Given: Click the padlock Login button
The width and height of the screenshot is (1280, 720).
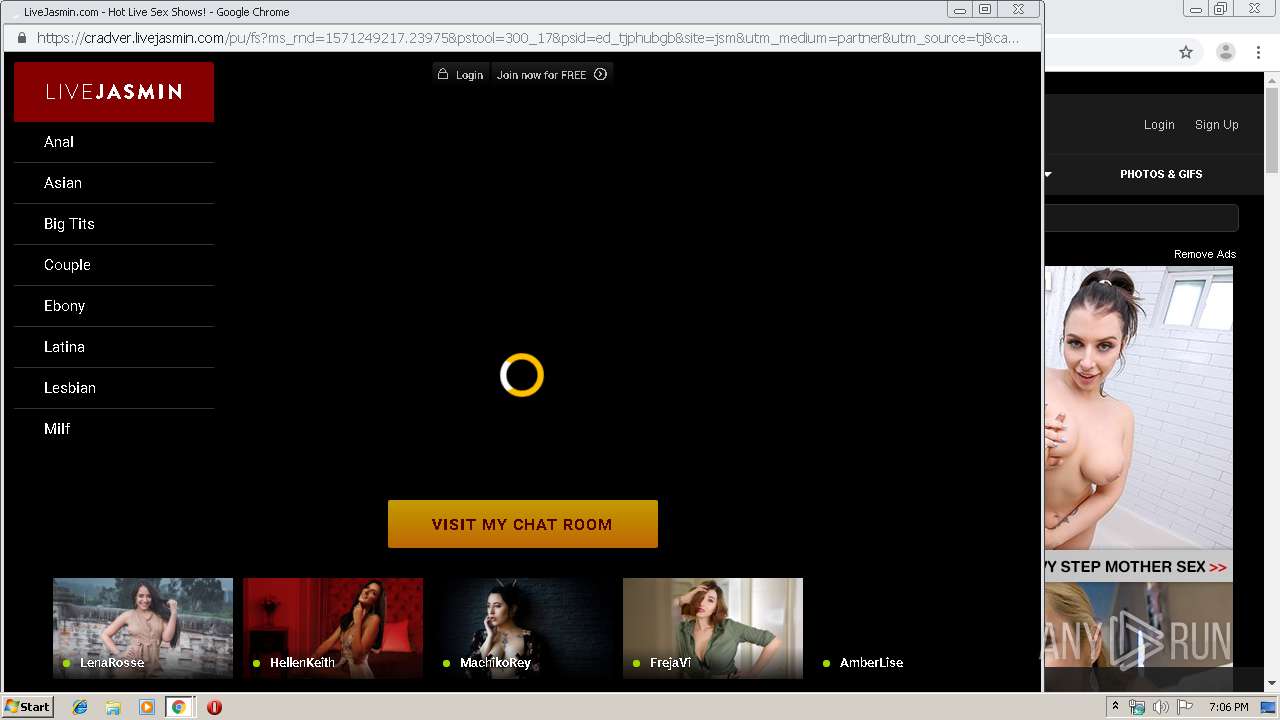Looking at the screenshot, I should coord(460,75).
